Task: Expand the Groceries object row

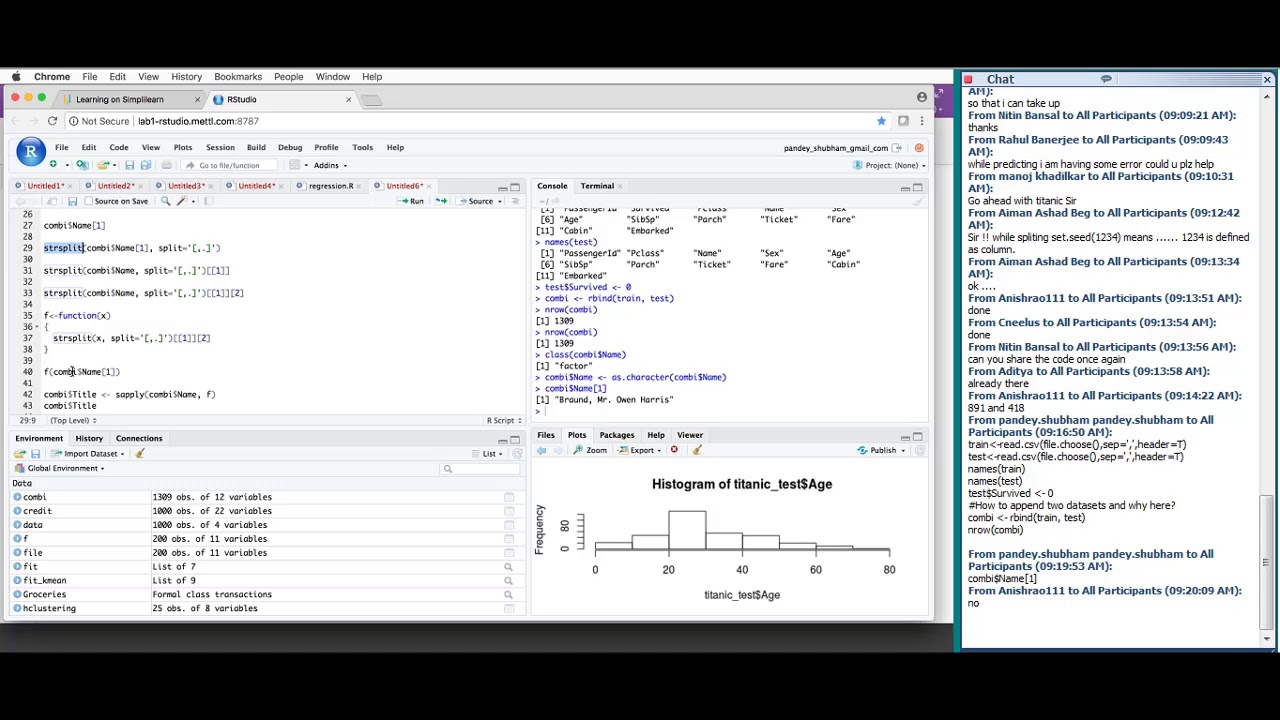Action: coord(17,595)
